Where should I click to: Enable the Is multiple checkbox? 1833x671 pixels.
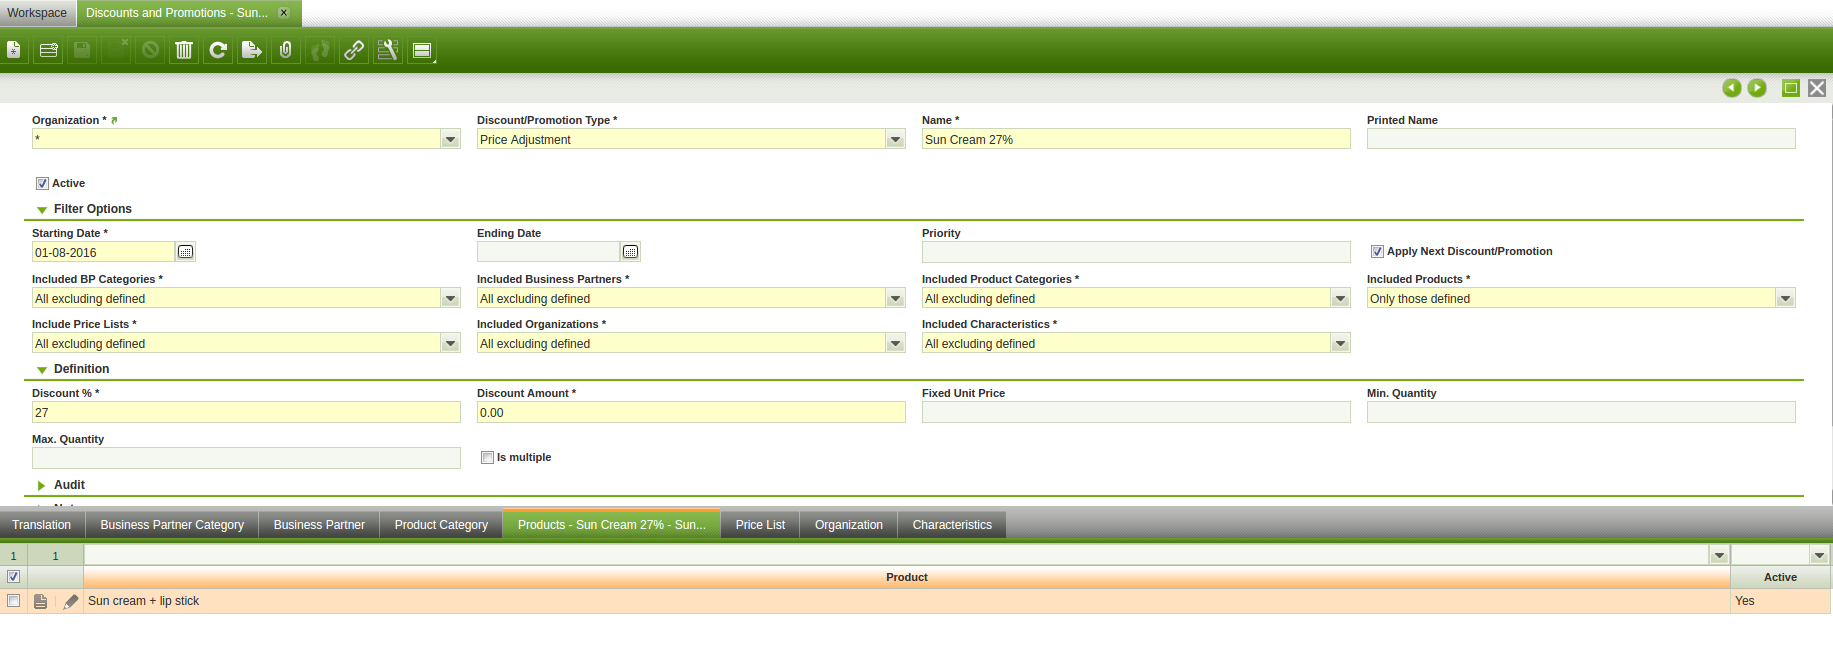(x=487, y=457)
